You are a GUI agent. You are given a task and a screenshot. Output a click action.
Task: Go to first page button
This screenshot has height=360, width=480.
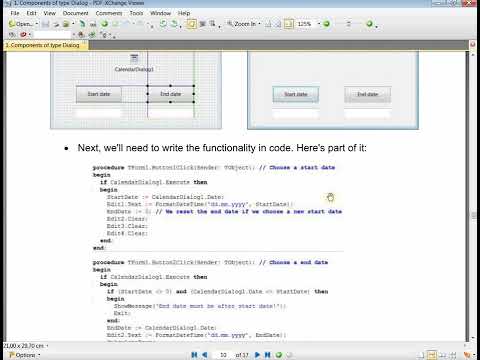(x=194, y=355)
